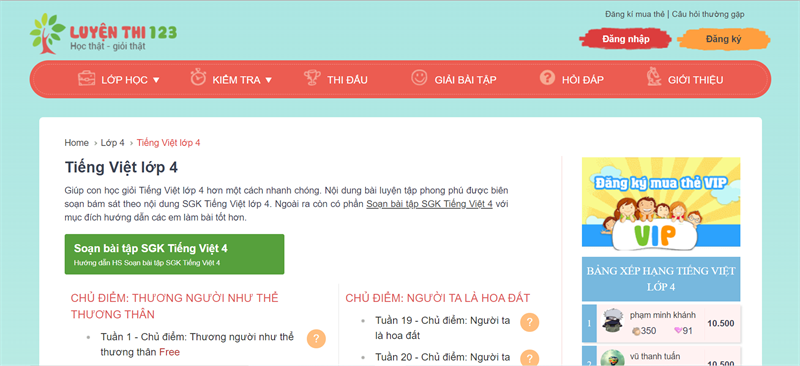Click the Đăng nhập button
800x366 pixels.
click(x=626, y=39)
